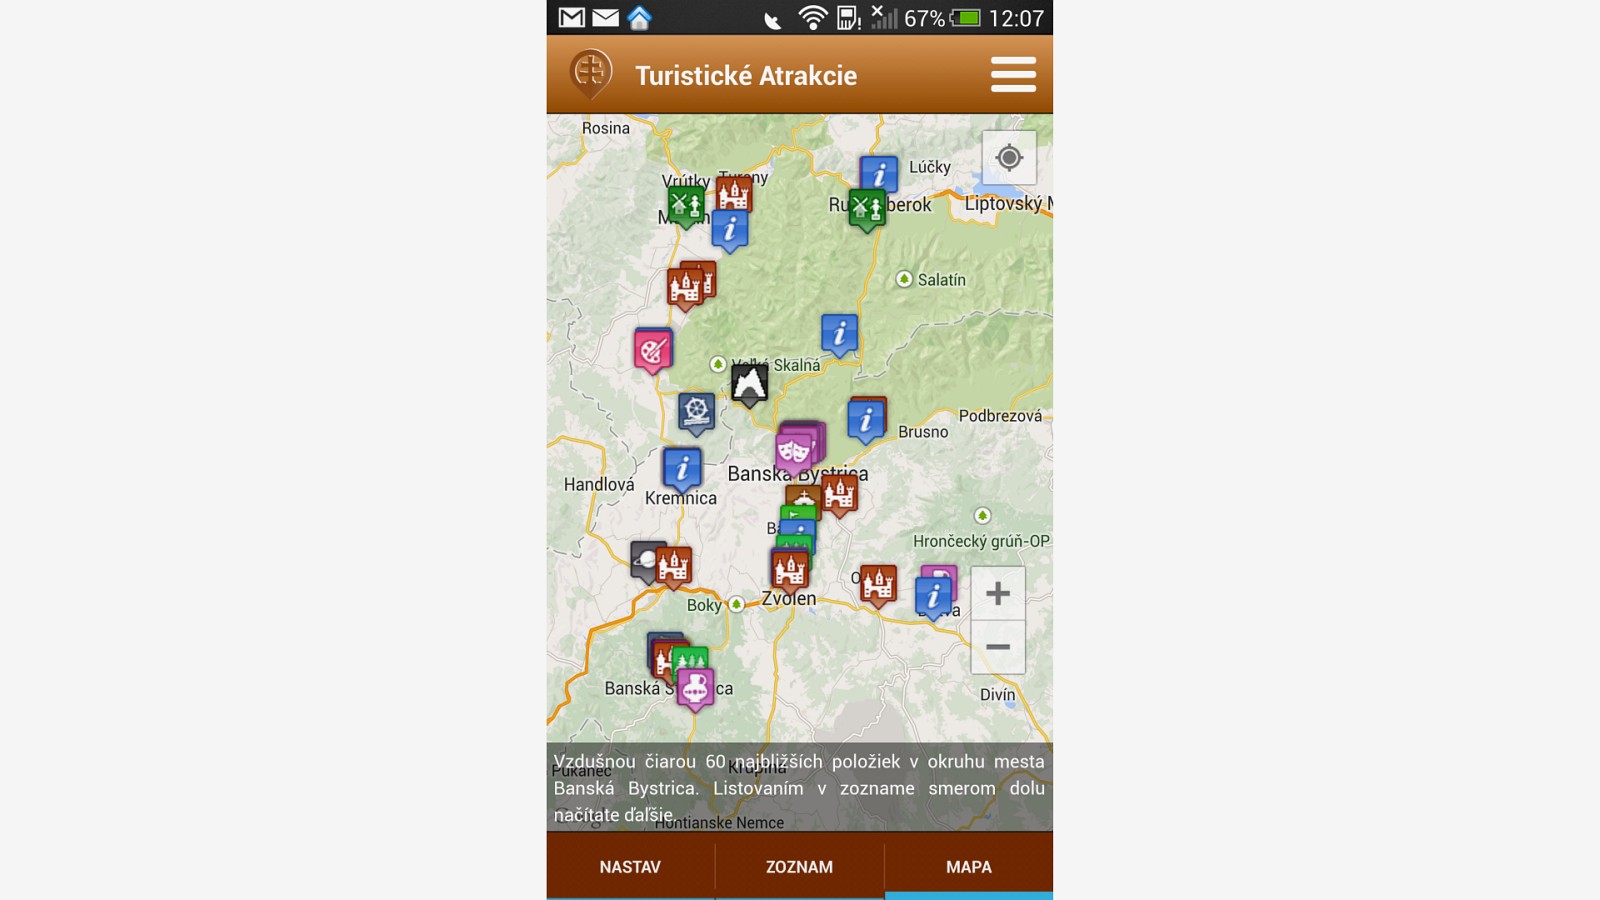Select the planet observatory marker

click(x=644, y=560)
